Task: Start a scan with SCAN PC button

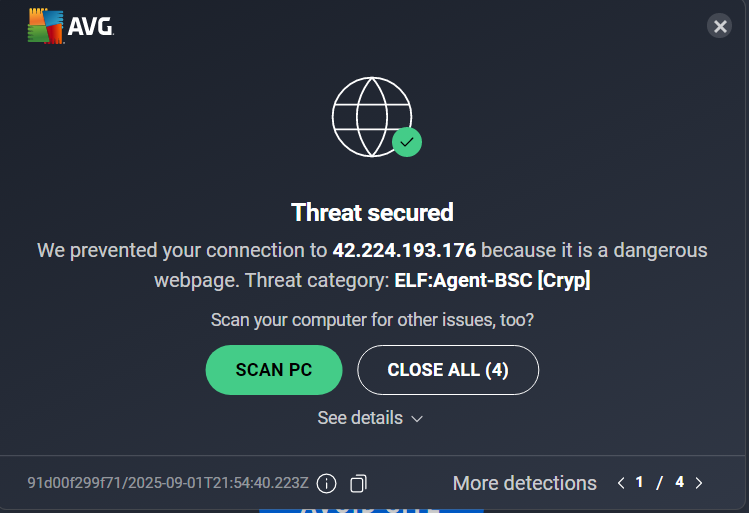Action: tap(274, 370)
